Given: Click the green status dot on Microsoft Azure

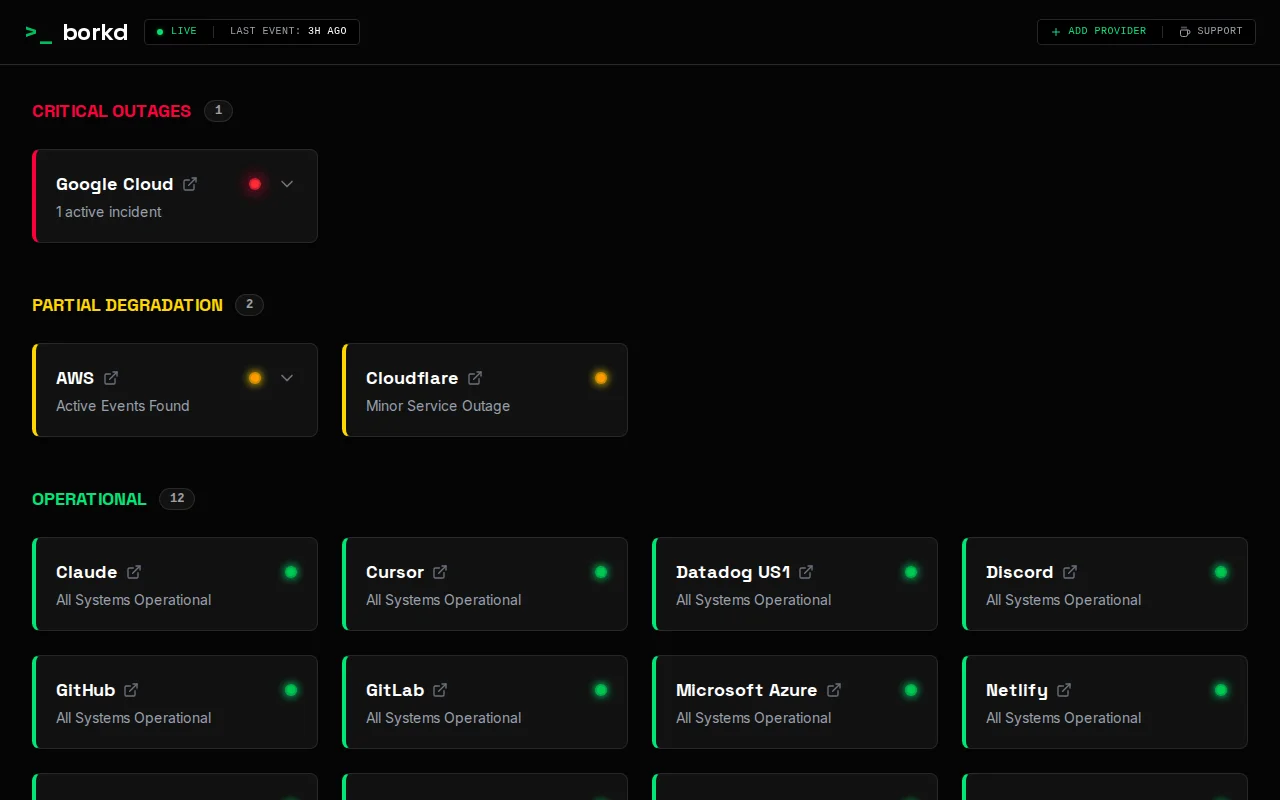Looking at the screenshot, I should tap(911, 690).
